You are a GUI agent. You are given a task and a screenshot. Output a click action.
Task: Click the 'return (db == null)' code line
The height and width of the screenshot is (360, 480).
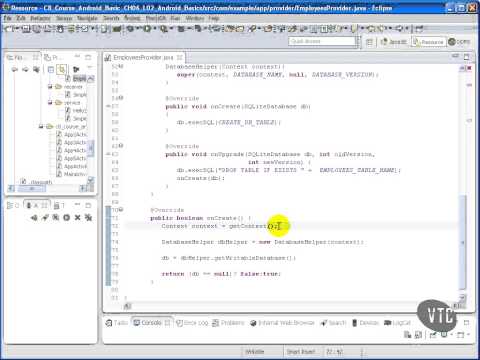pyautogui.click(x=221, y=274)
